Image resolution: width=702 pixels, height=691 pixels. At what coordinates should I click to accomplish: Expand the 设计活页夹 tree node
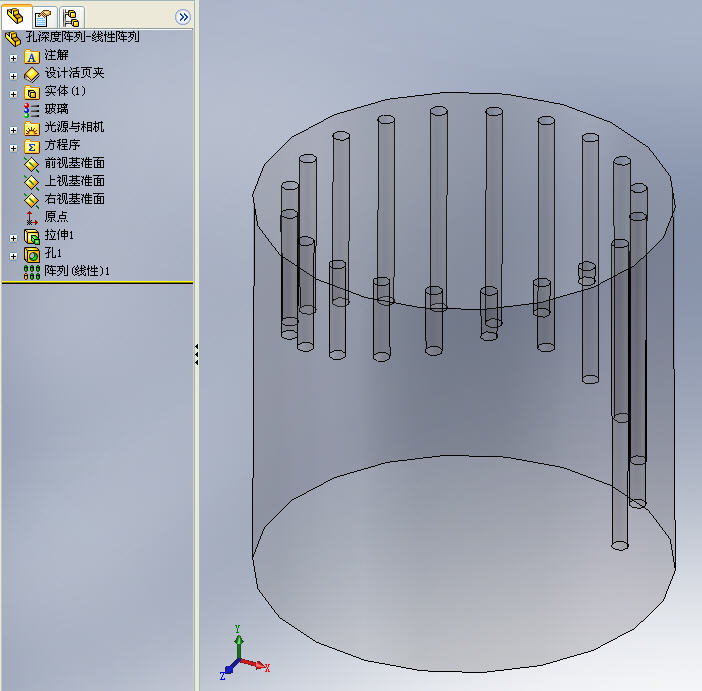(x=13, y=76)
